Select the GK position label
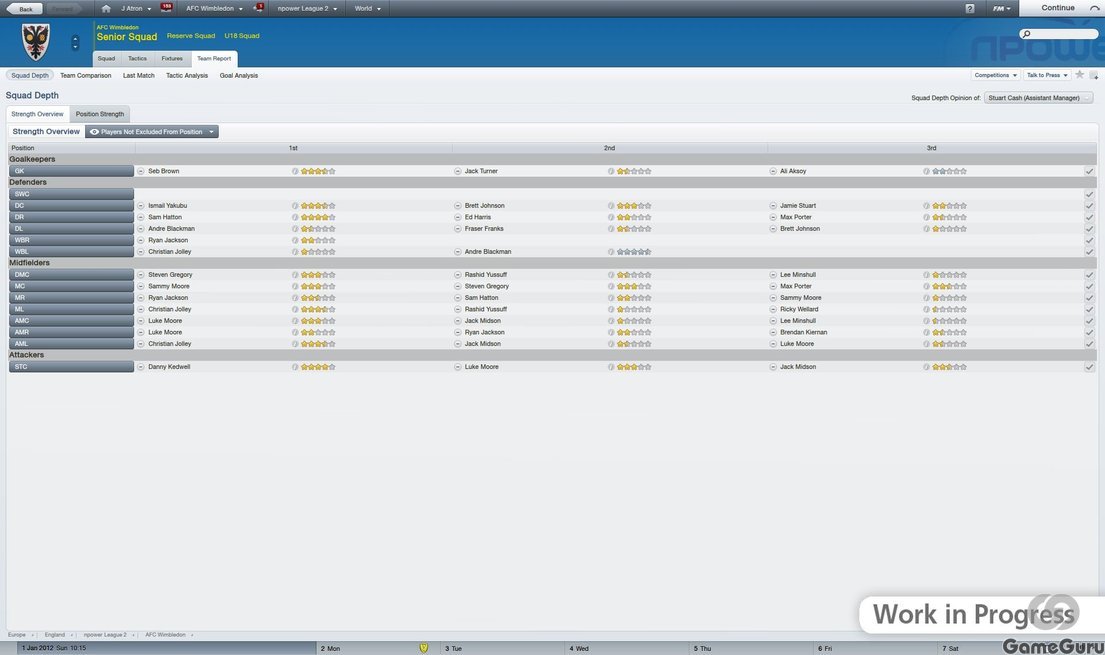Viewport: 1105px width, 655px height. click(x=71, y=171)
